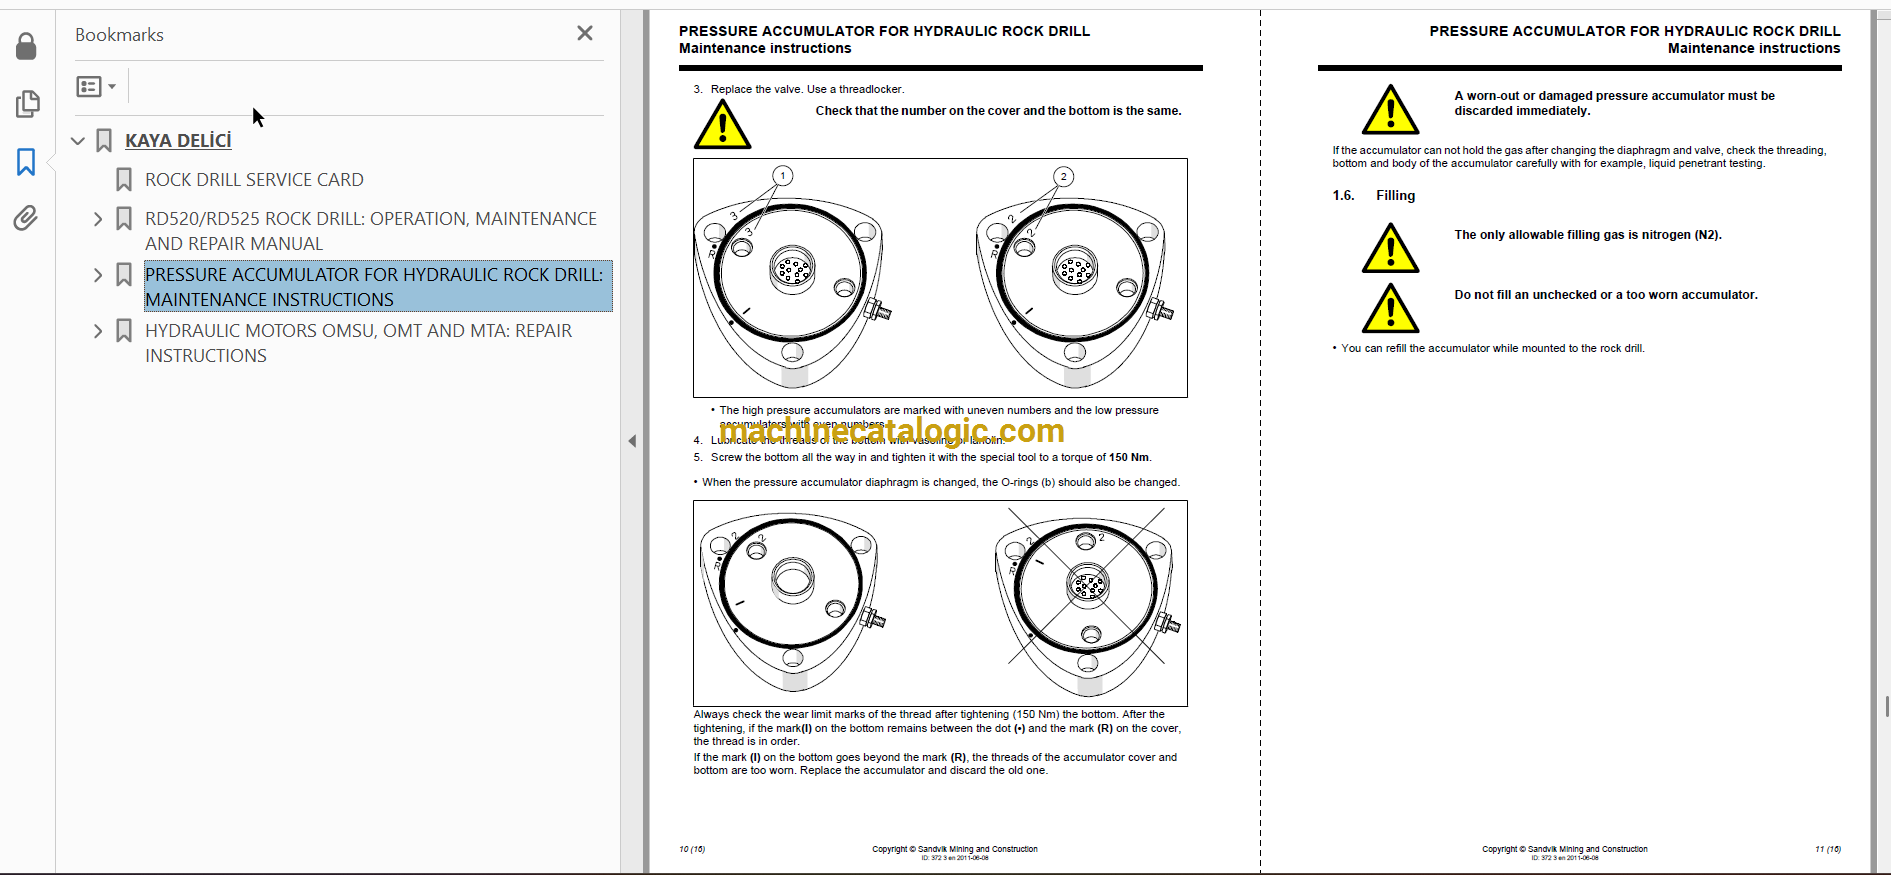Open RD520/RD525 Rock Drill manual bookmark
The height and width of the screenshot is (875, 1891).
(x=371, y=231)
